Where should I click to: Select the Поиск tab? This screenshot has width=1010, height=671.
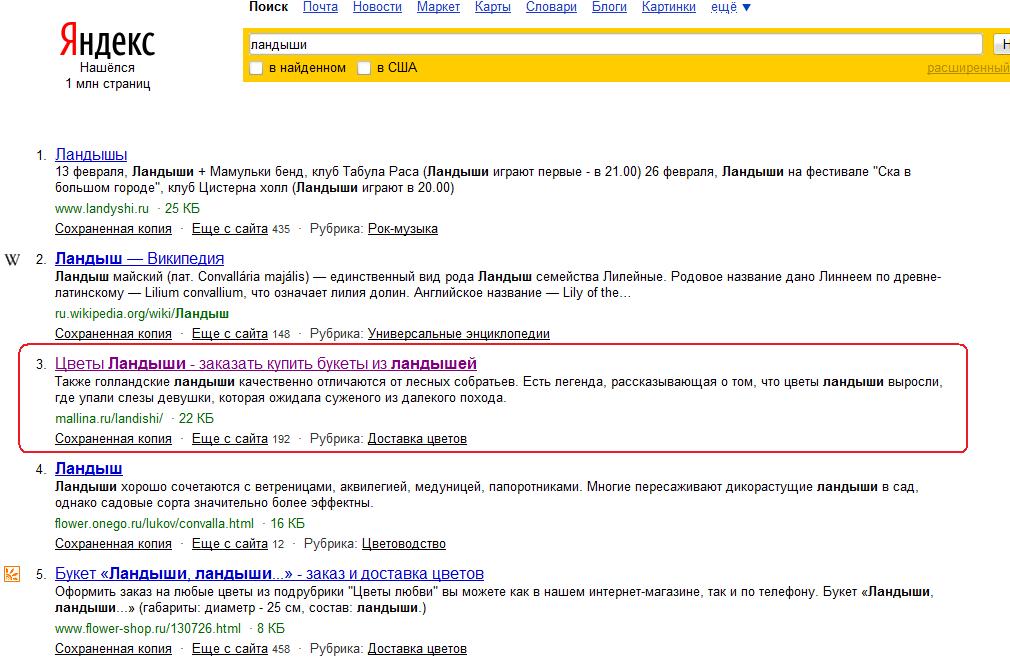[x=269, y=7]
